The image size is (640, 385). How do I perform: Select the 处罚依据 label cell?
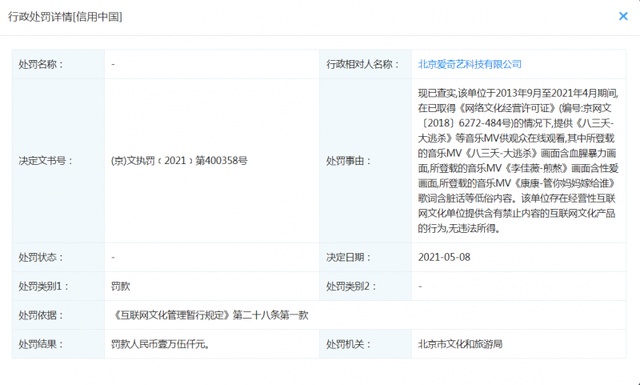(x=58, y=315)
